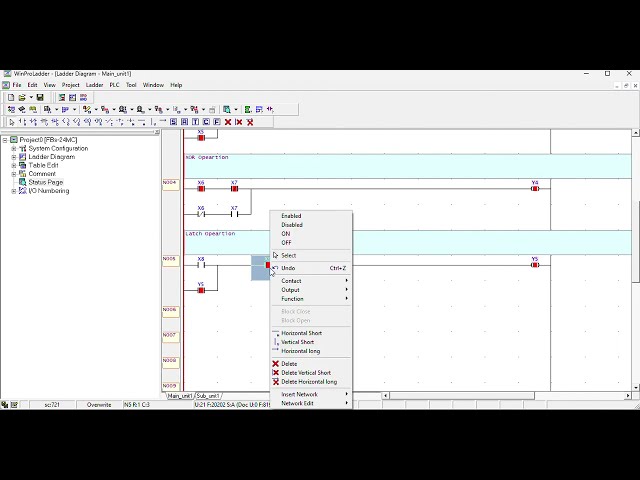
Task: Click Undo in the context menu
Action: (x=311, y=268)
